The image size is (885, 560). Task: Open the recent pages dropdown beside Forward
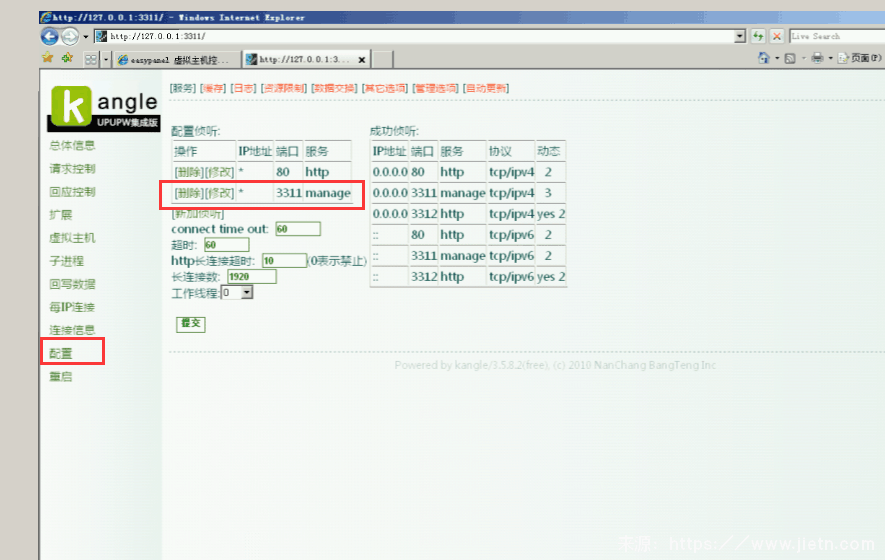pos(86,37)
